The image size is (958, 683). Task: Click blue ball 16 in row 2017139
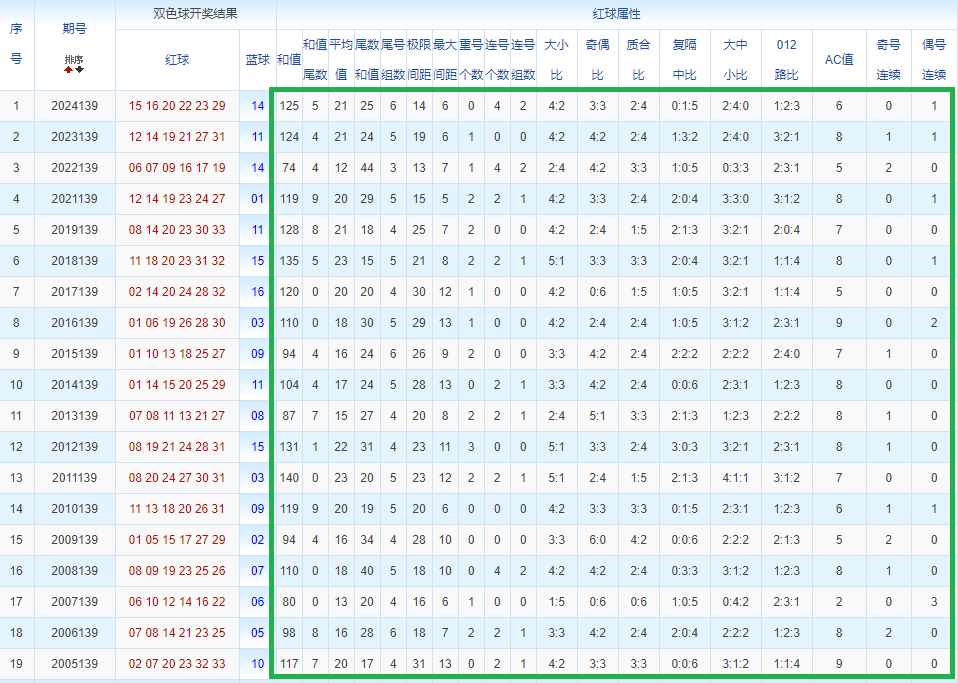coord(258,292)
